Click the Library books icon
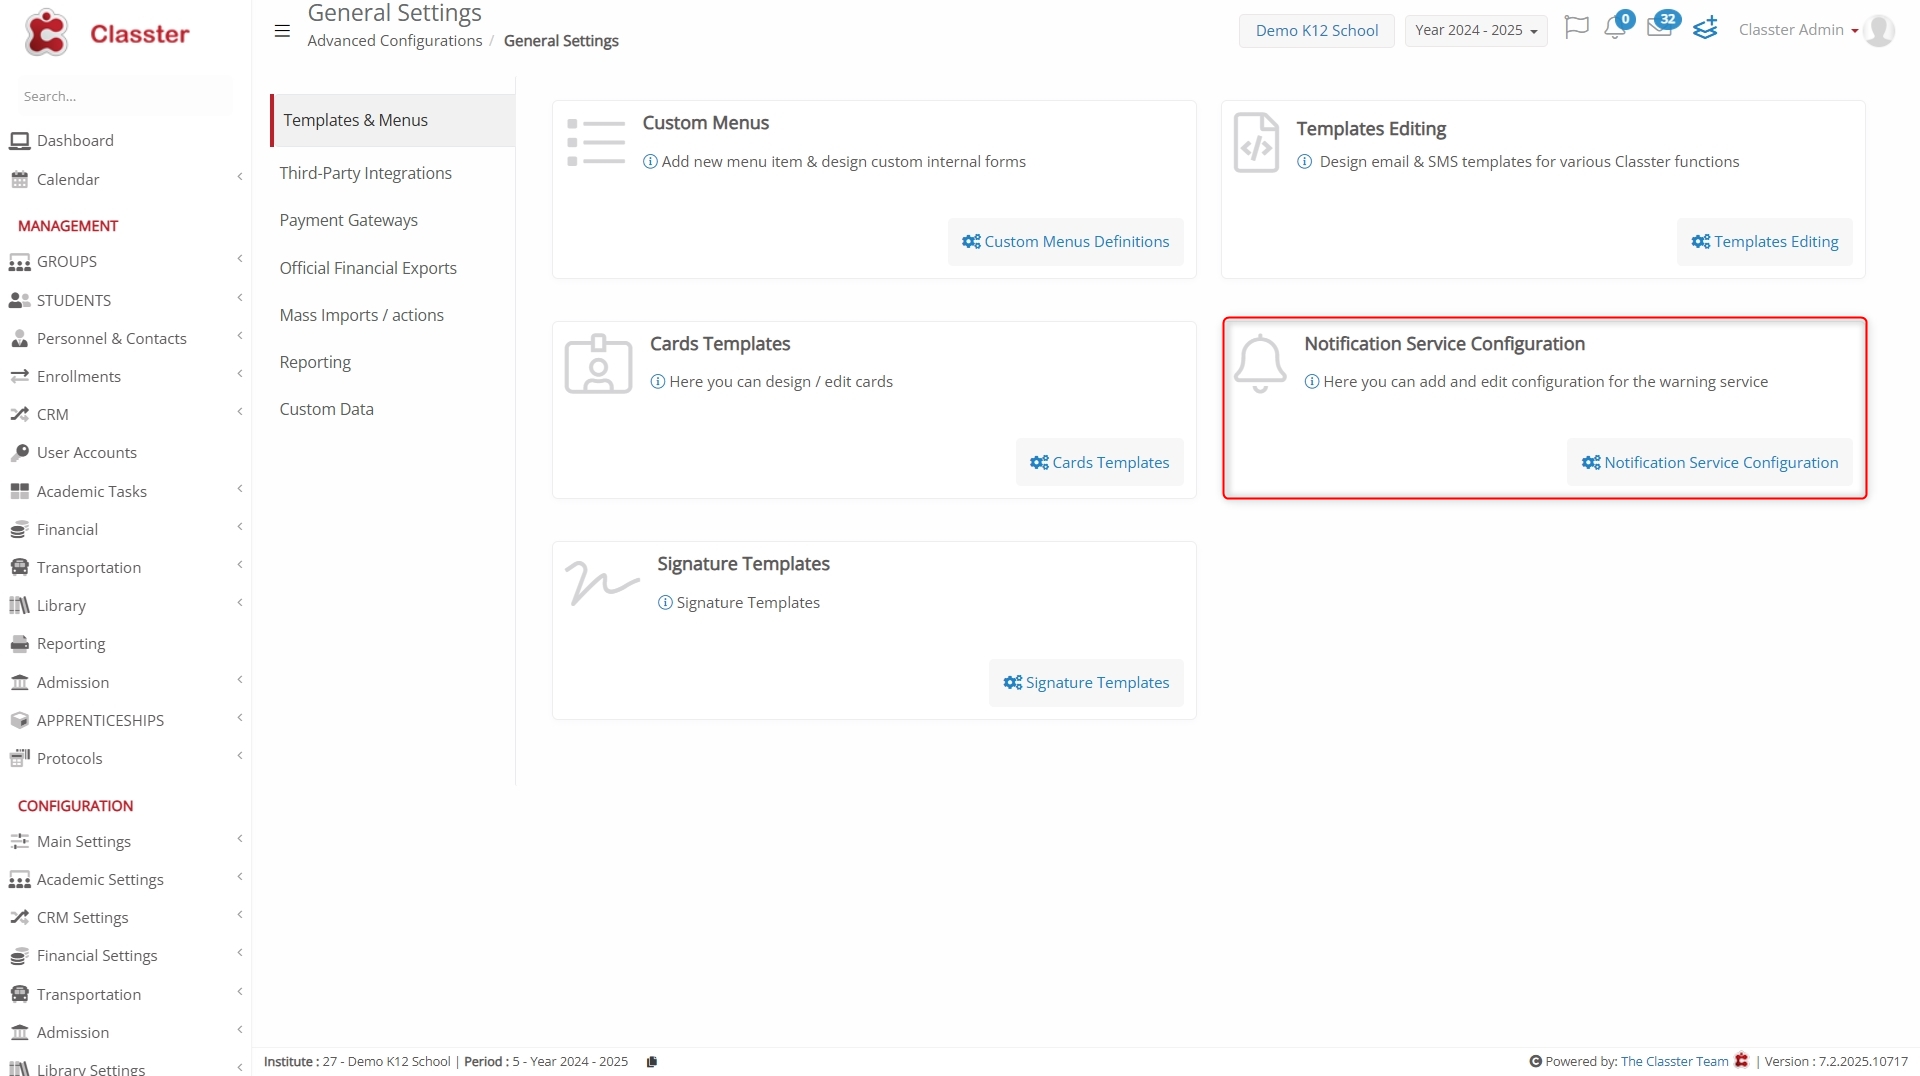The image size is (1920, 1076). (x=19, y=606)
